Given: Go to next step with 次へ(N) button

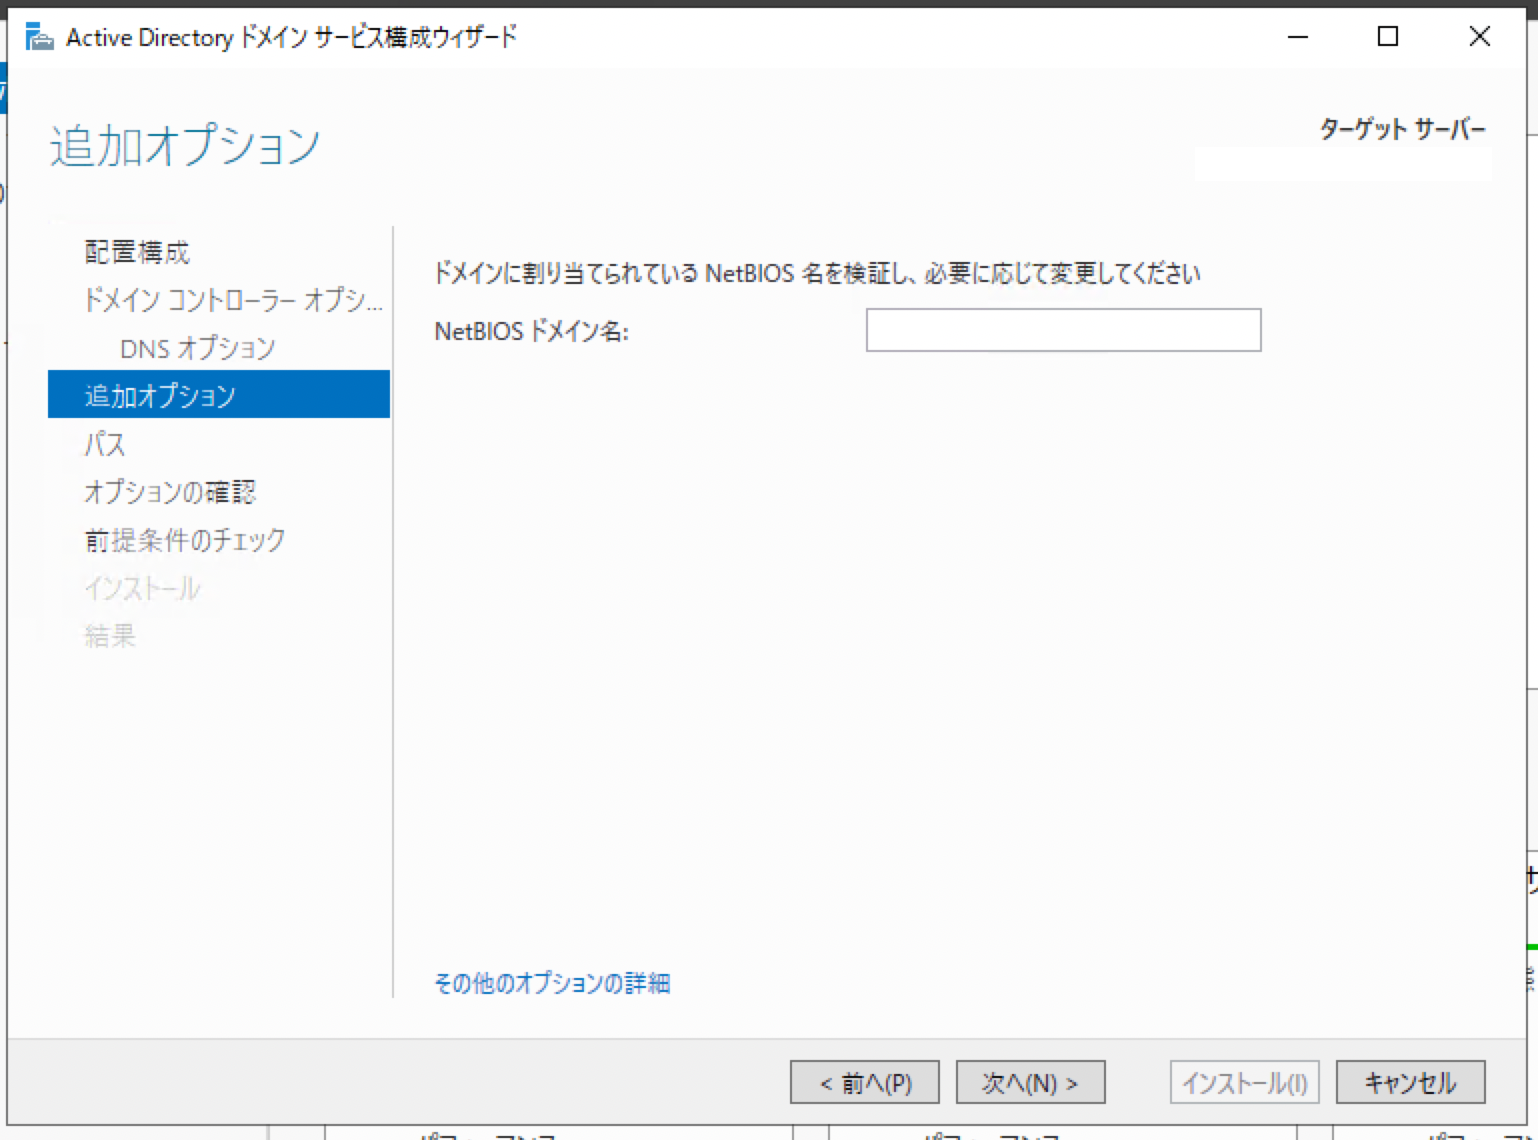Looking at the screenshot, I should [x=1030, y=1082].
